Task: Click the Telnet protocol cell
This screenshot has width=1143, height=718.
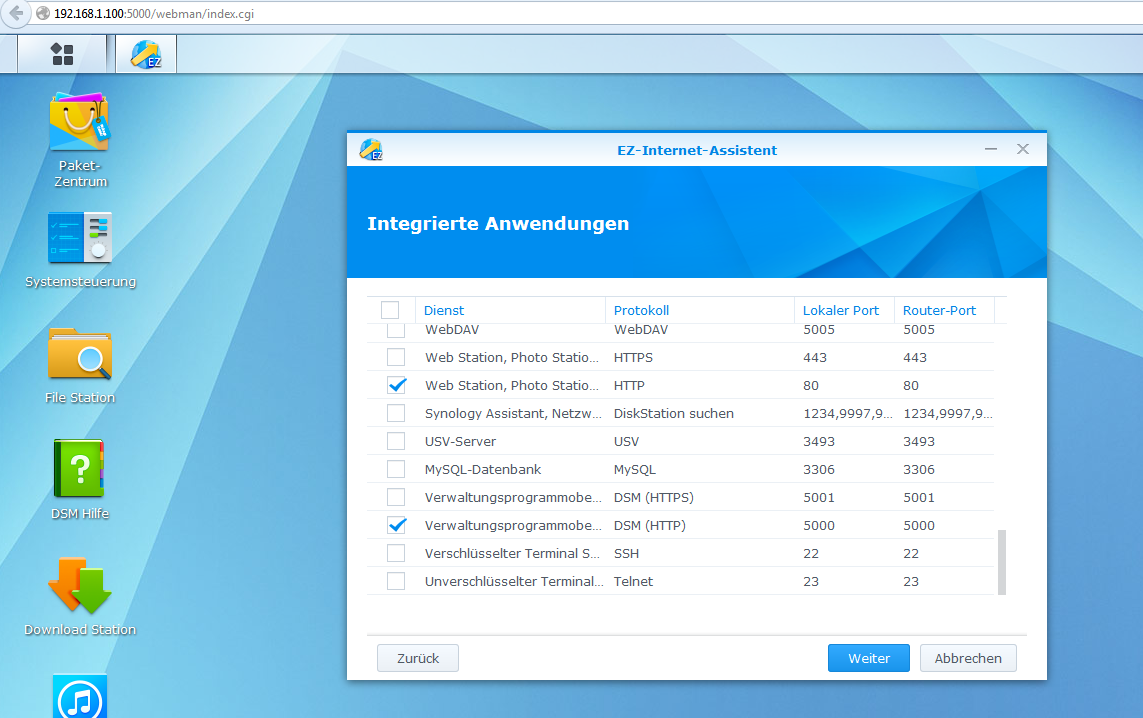Action: click(633, 582)
